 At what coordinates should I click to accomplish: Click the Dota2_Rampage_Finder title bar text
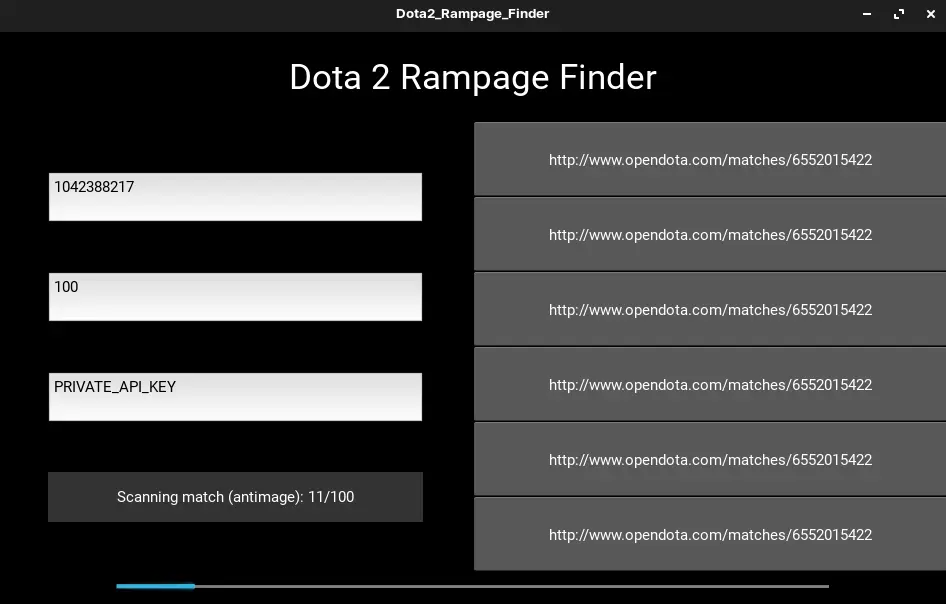472,14
